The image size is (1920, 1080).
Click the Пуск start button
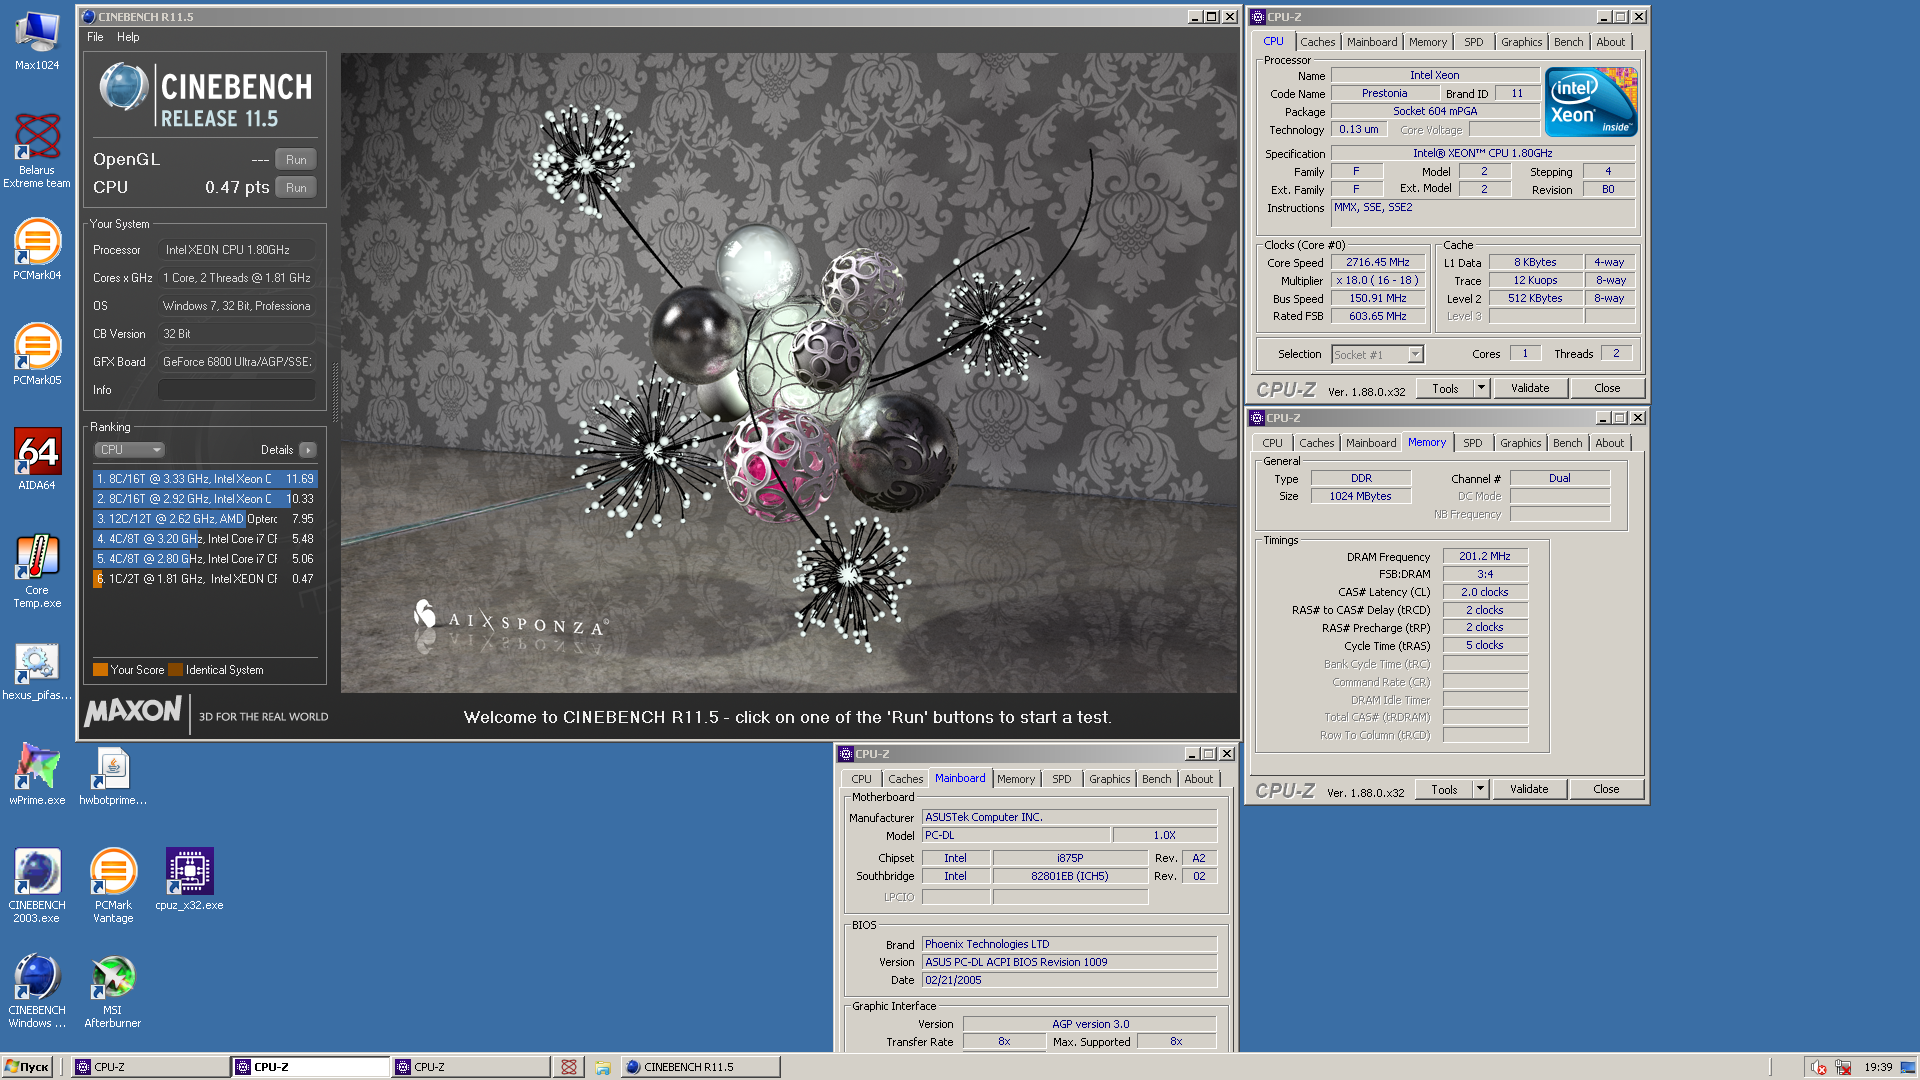[27, 1067]
